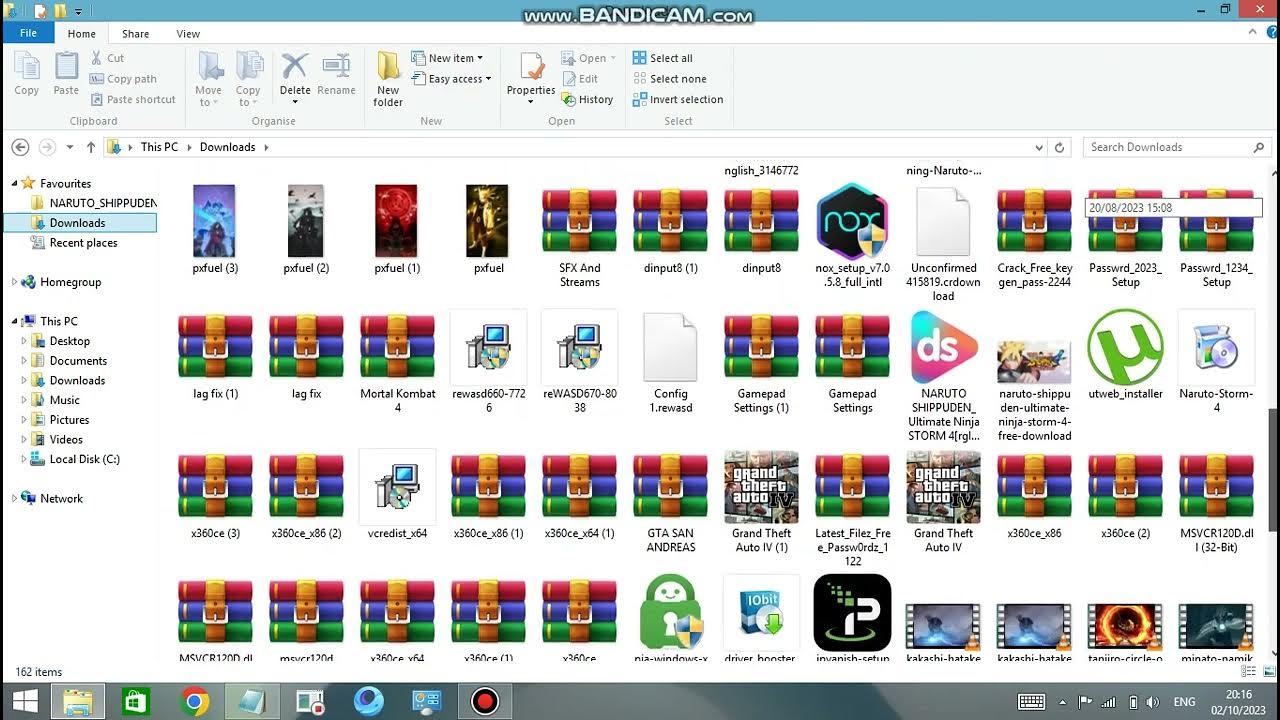1280x720 pixels.
Task: Open Documents under This PC
Action: tap(70, 361)
